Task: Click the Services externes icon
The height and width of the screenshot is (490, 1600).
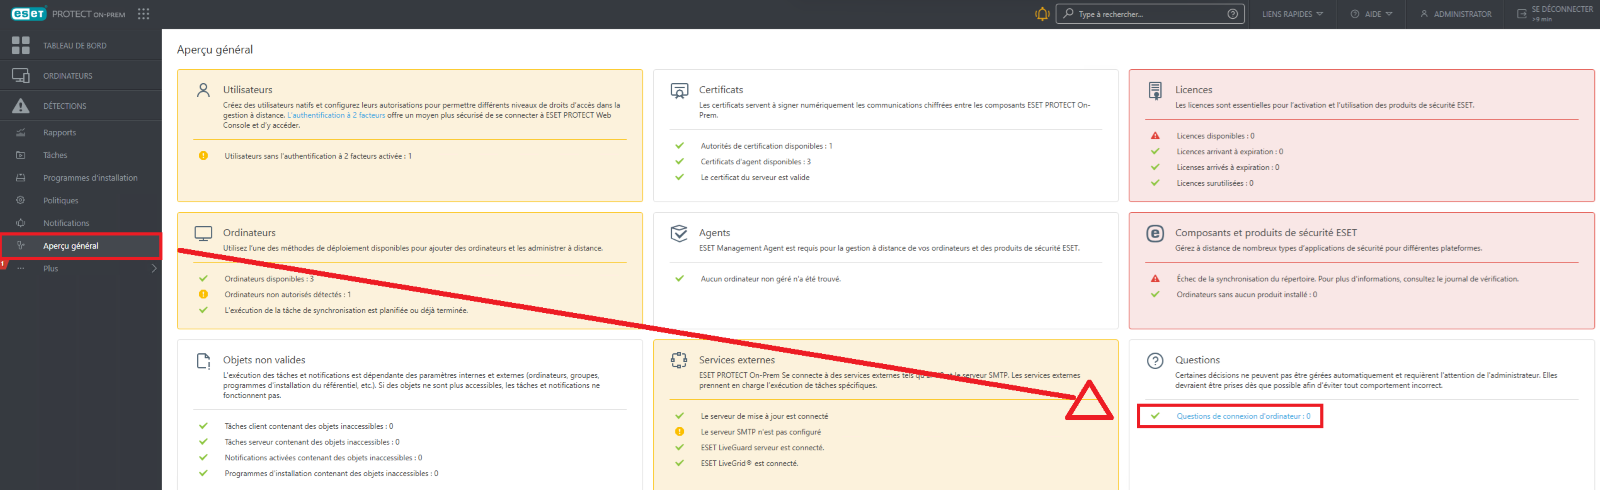Action: (679, 360)
